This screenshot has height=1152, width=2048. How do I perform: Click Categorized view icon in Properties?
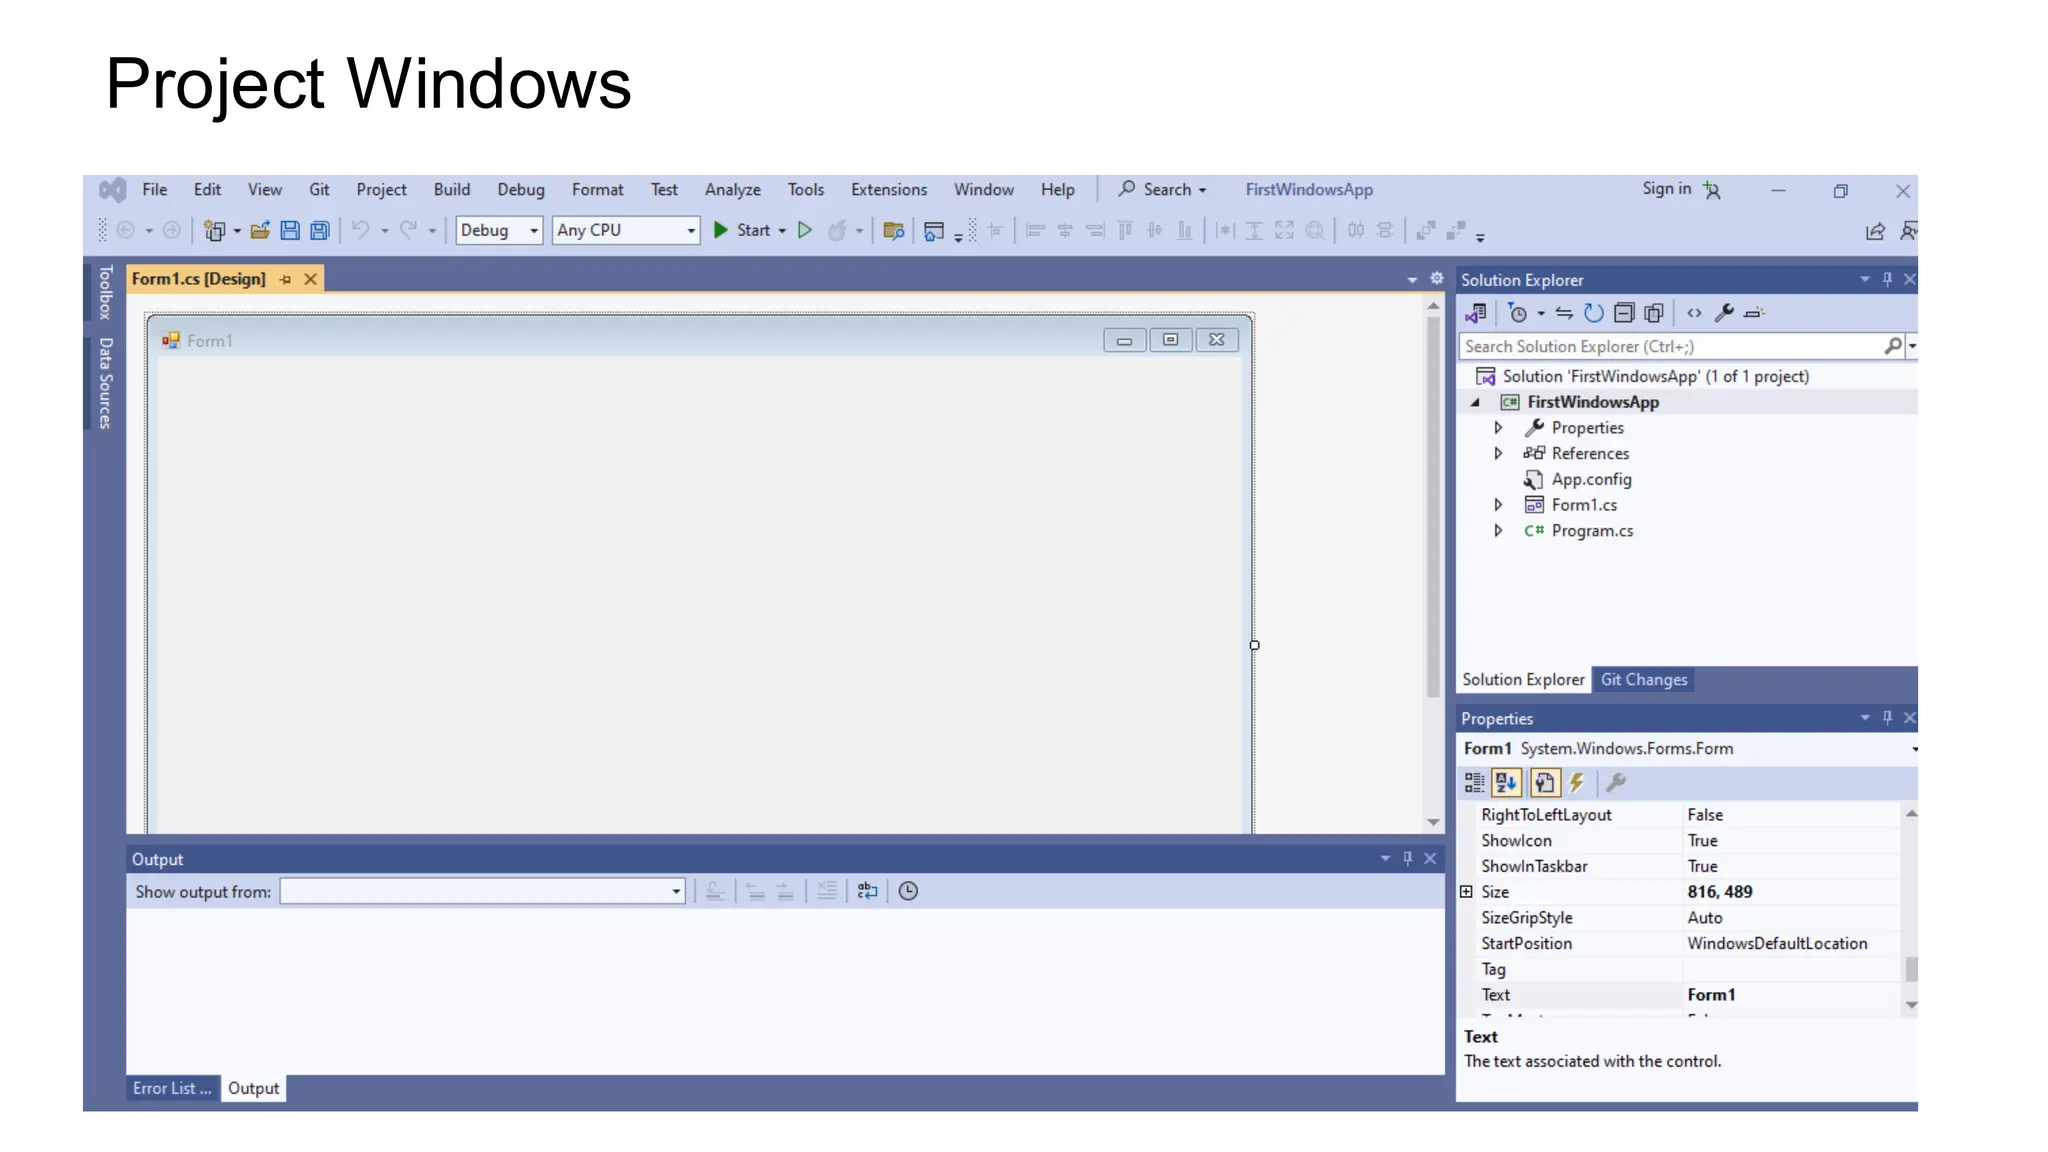tap(1475, 783)
